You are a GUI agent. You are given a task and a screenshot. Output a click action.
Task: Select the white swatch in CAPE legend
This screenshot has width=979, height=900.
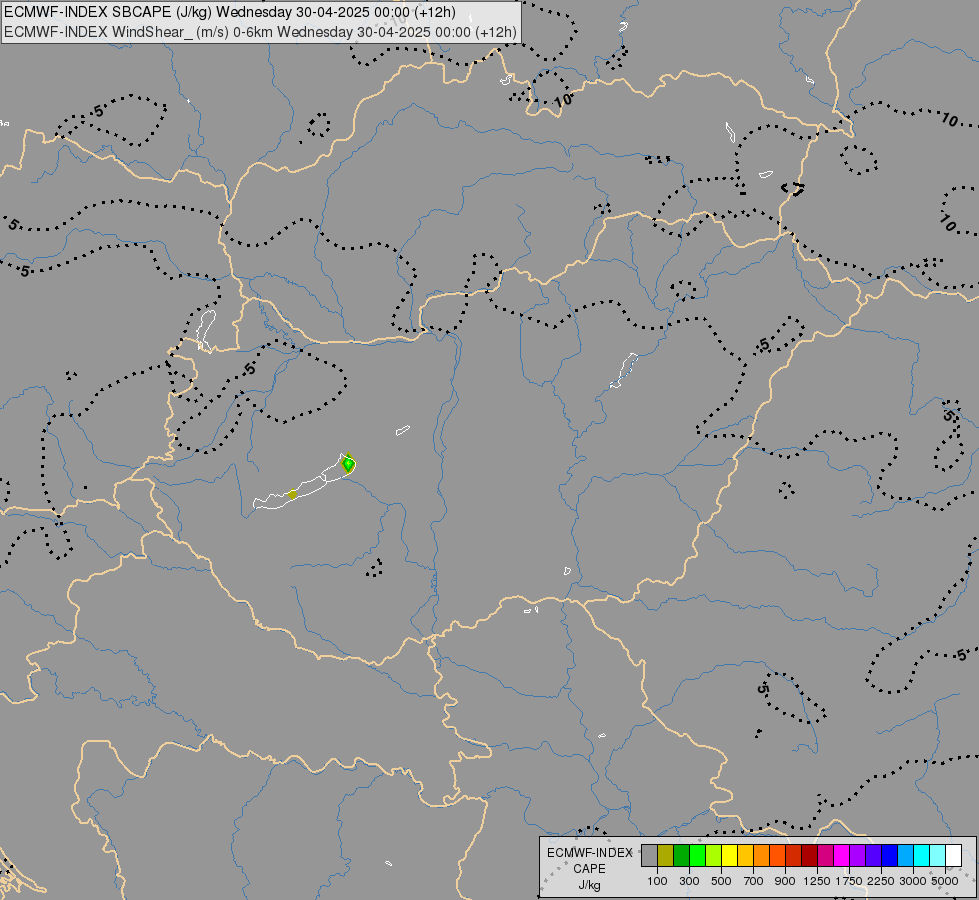[953, 855]
